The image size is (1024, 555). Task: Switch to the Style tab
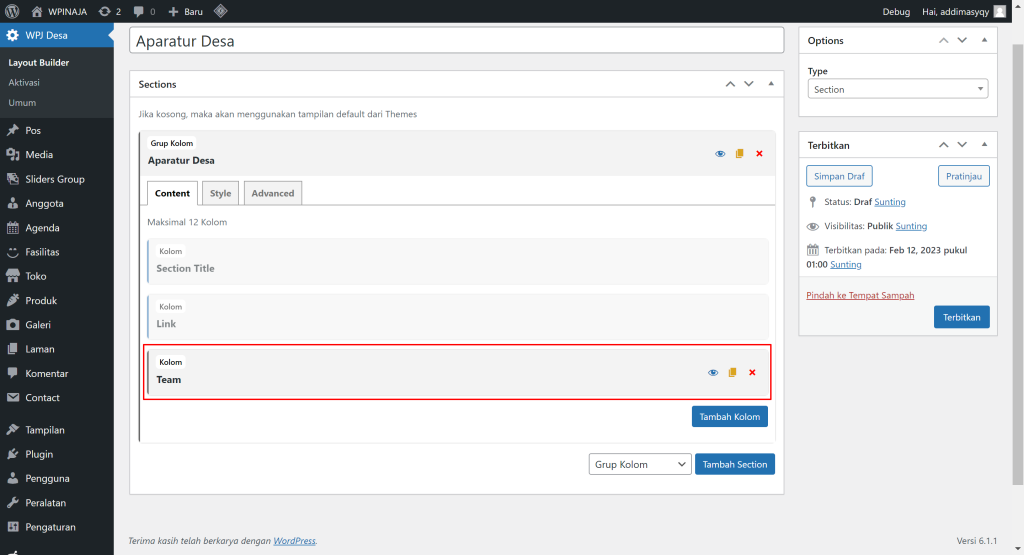[x=220, y=193]
